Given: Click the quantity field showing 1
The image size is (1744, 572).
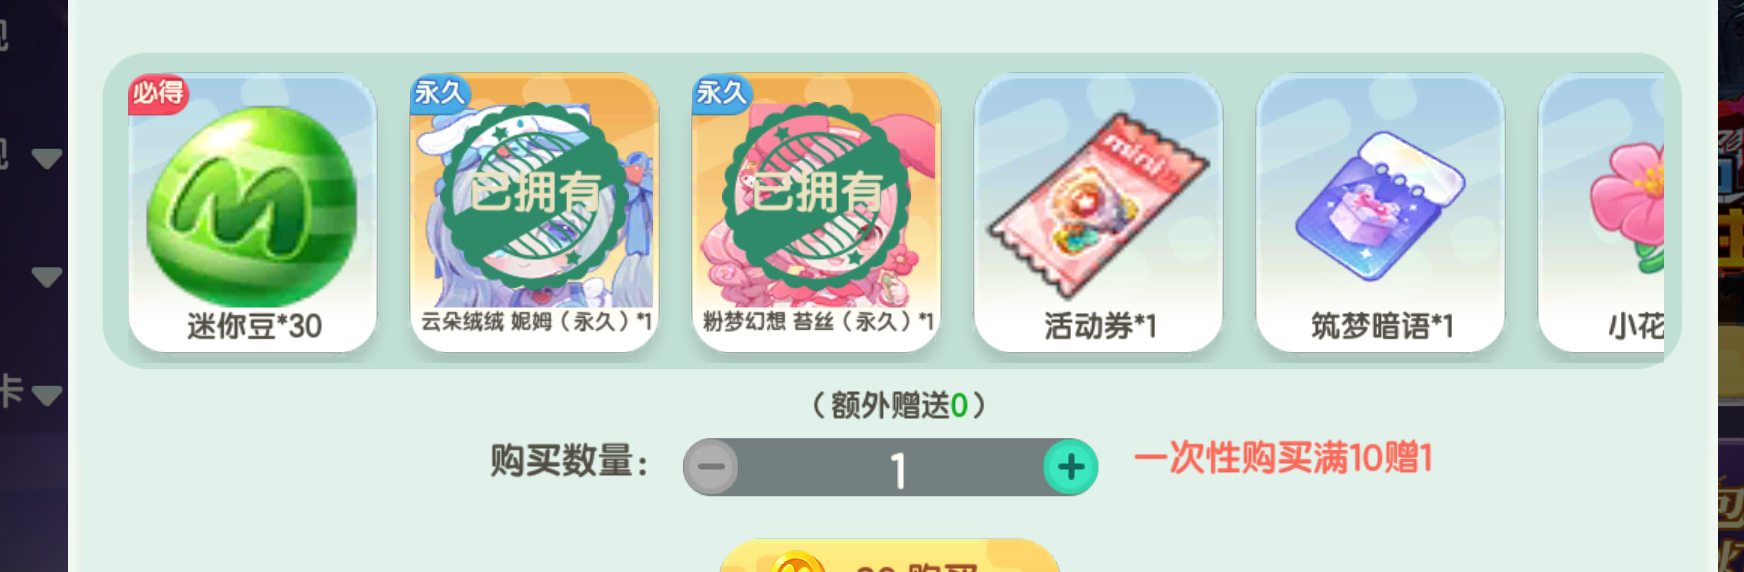Looking at the screenshot, I should [891, 467].
